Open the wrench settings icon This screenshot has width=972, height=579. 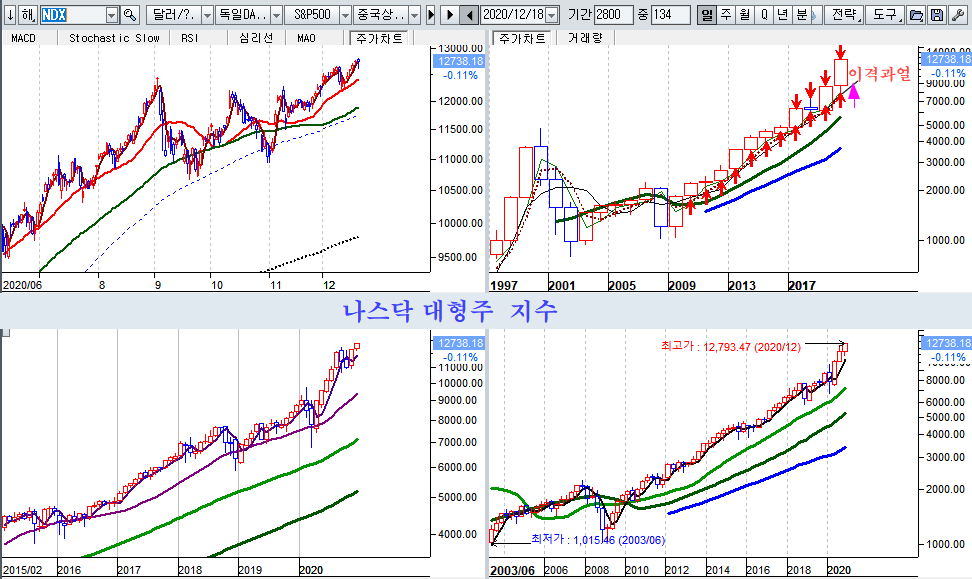click(x=958, y=15)
